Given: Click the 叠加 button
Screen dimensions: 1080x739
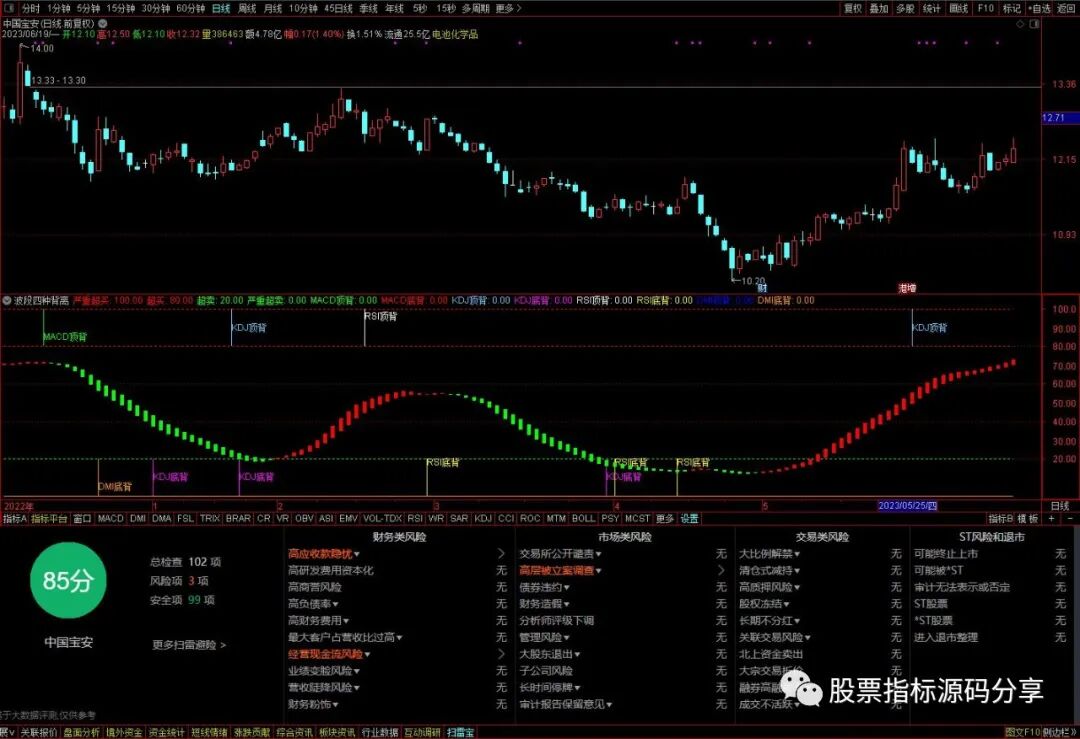Looking at the screenshot, I should pyautogui.click(x=879, y=8).
